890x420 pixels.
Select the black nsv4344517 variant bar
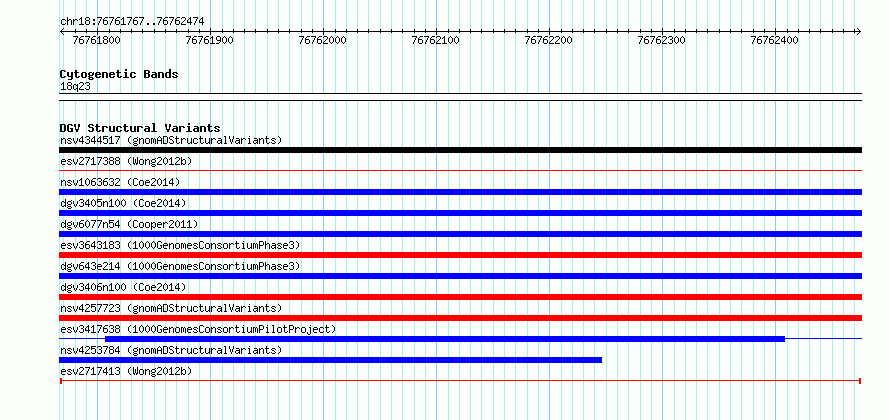[460, 150]
